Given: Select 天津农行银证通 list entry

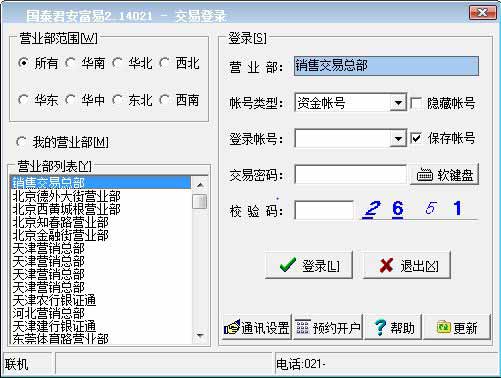Looking at the screenshot, I should click(101, 300).
